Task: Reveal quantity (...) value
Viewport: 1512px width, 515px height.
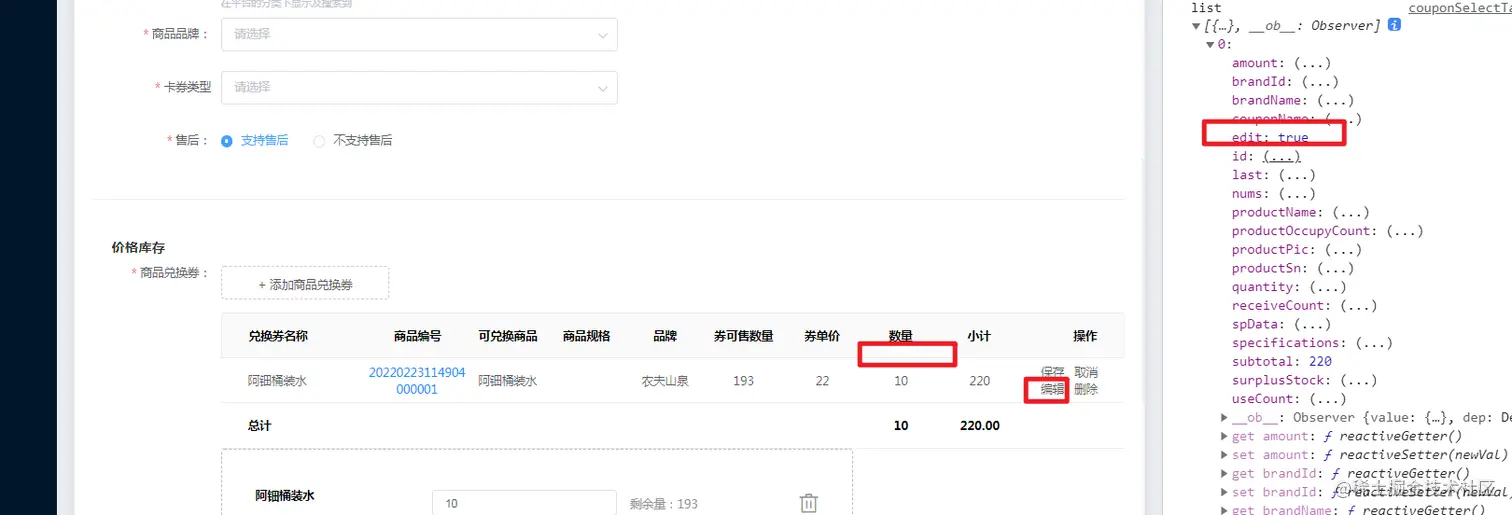Action: tap(1326, 287)
